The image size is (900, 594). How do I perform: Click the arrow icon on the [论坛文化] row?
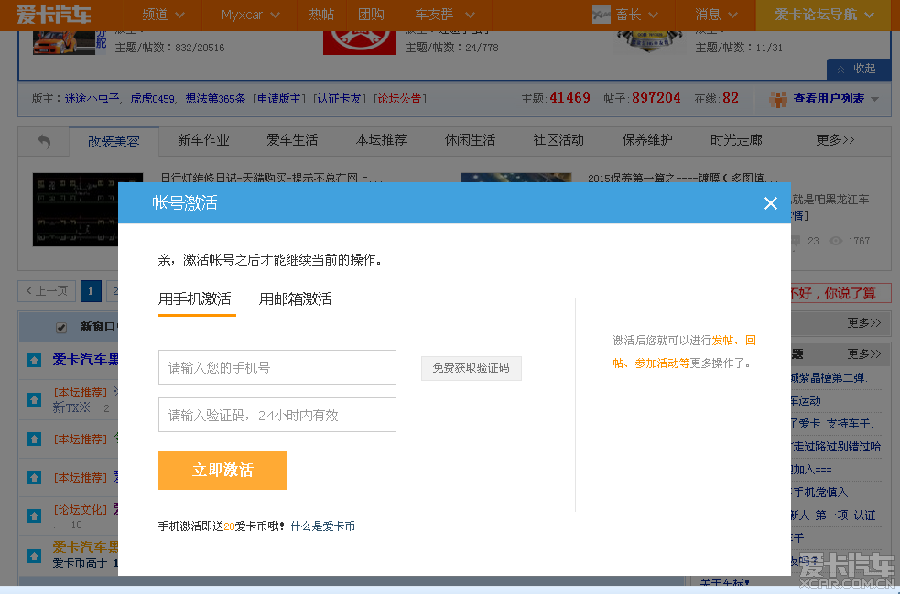point(34,515)
